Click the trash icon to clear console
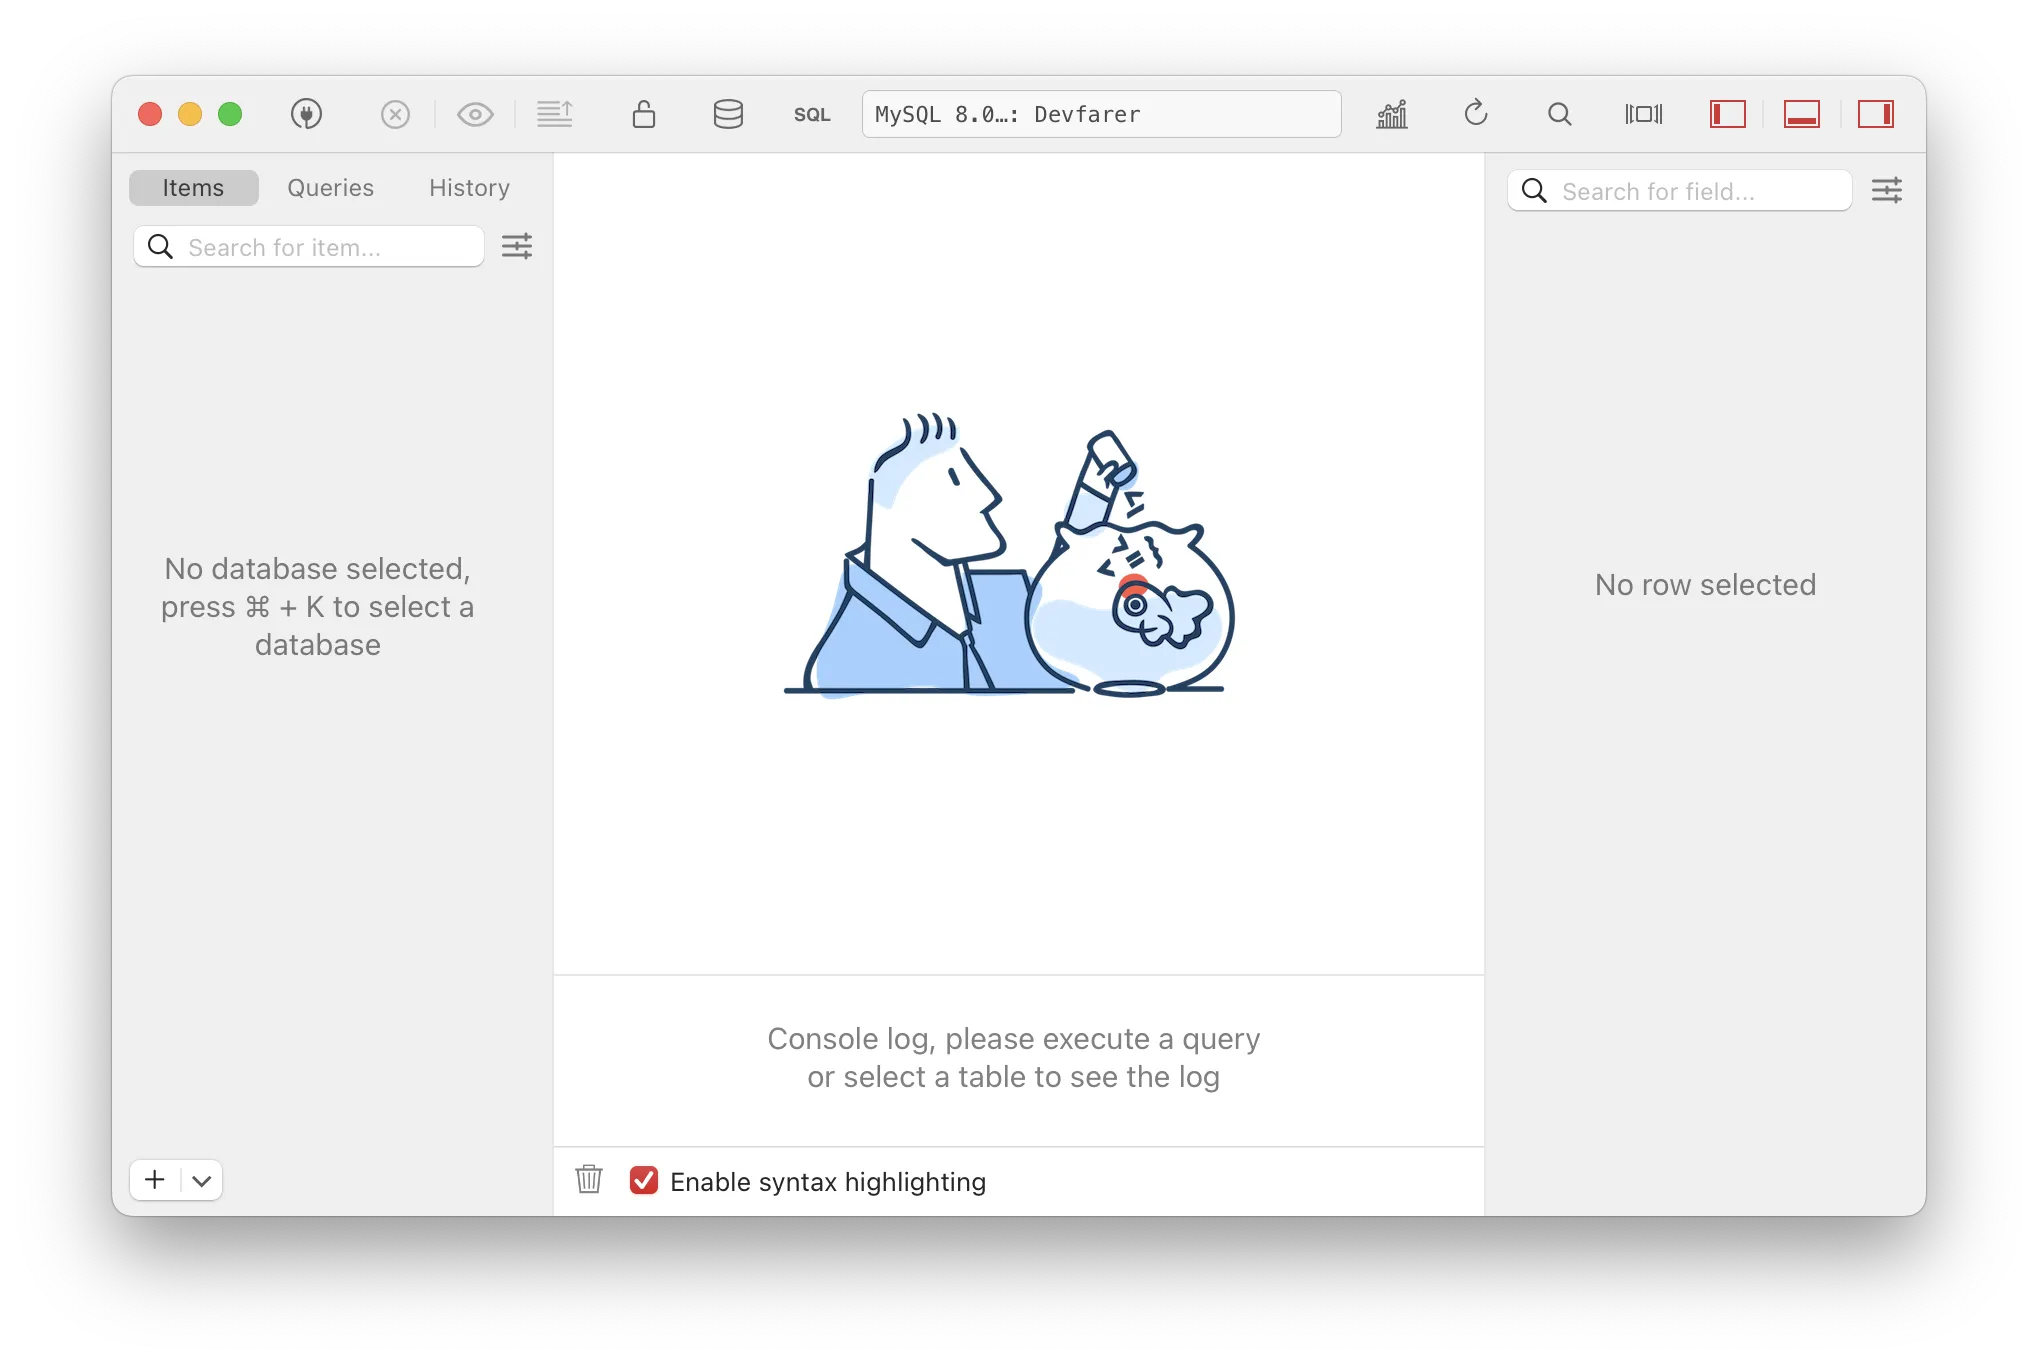Screen dimensions: 2038x1364 point(589,1180)
